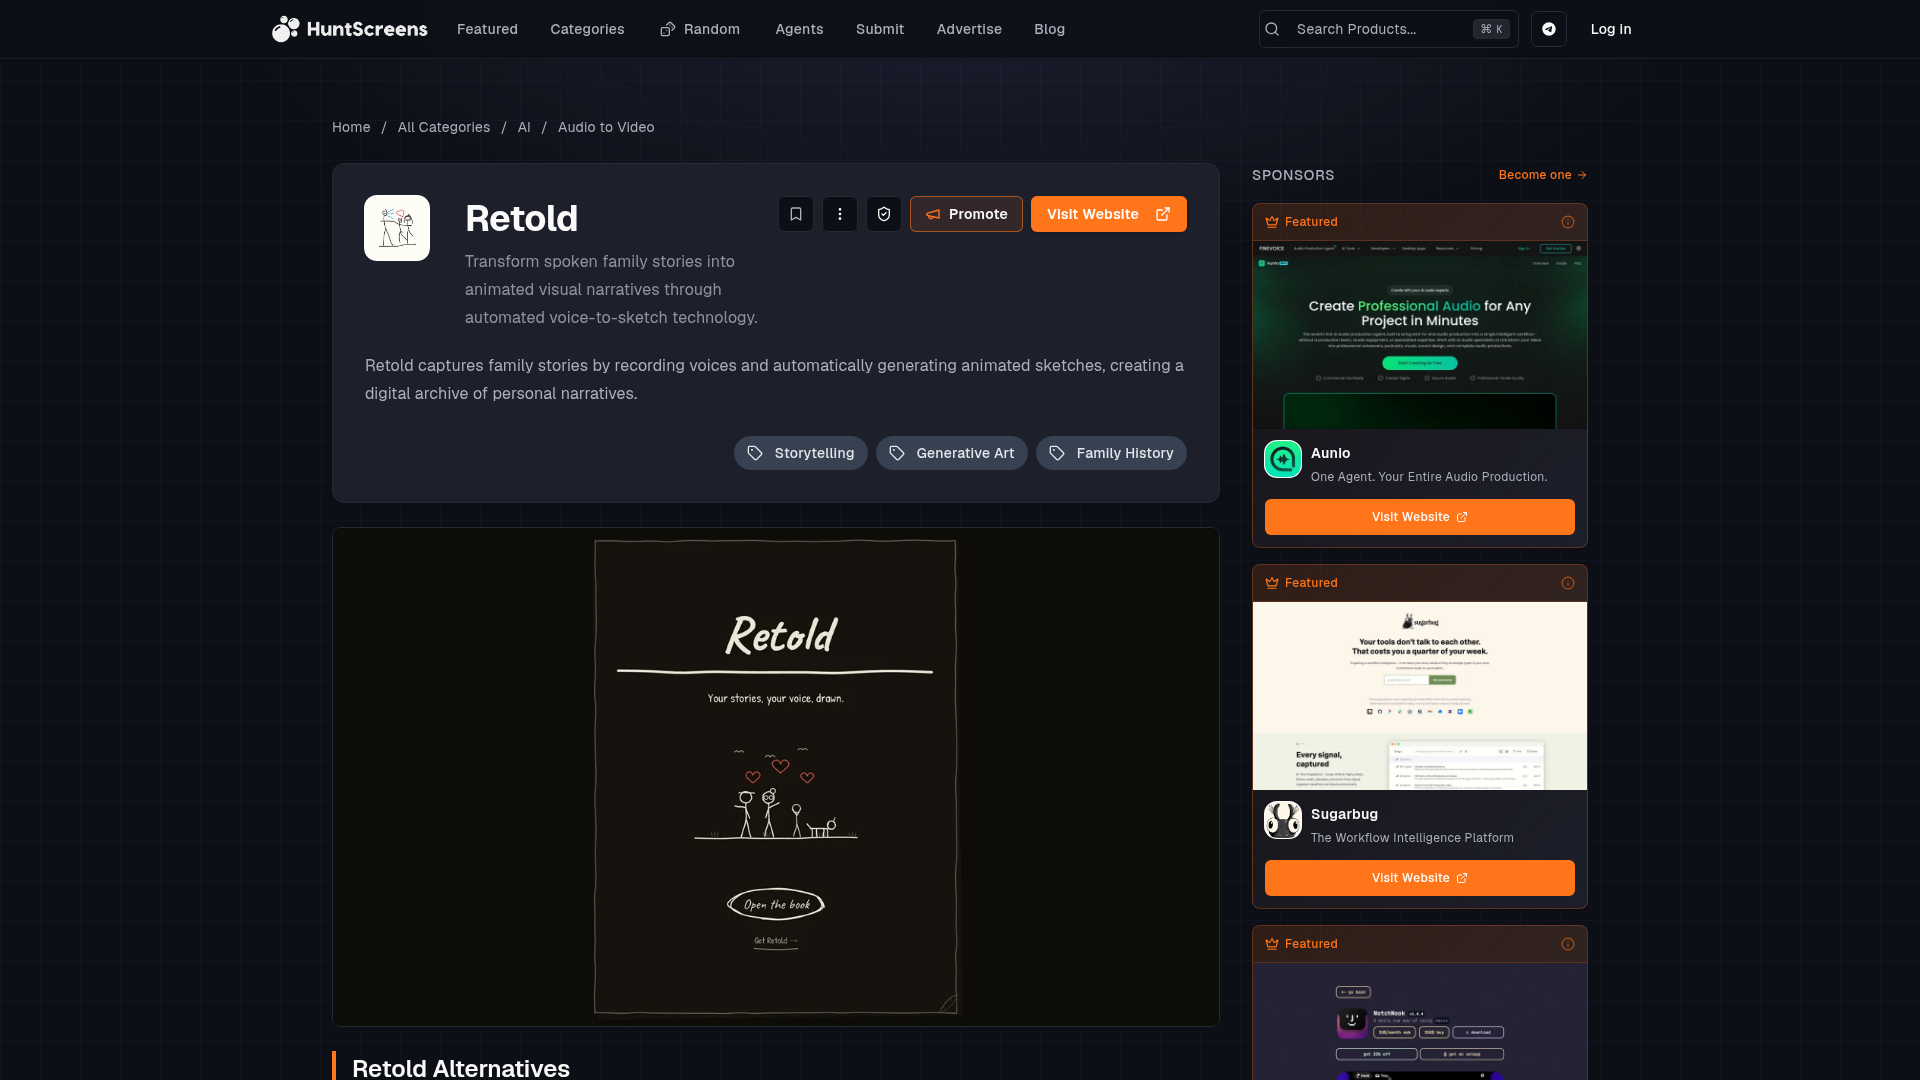Click crown Featured label on Aunio card
This screenshot has height=1080, width=1920.
[1301, 222]
